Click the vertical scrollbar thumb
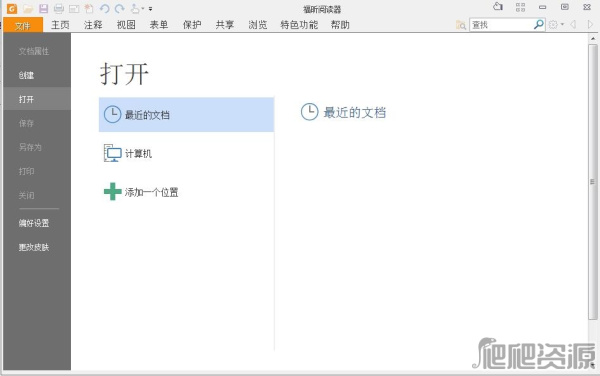Screen dimensions: 600x376 pyautogui.click(x=593, y=182)
